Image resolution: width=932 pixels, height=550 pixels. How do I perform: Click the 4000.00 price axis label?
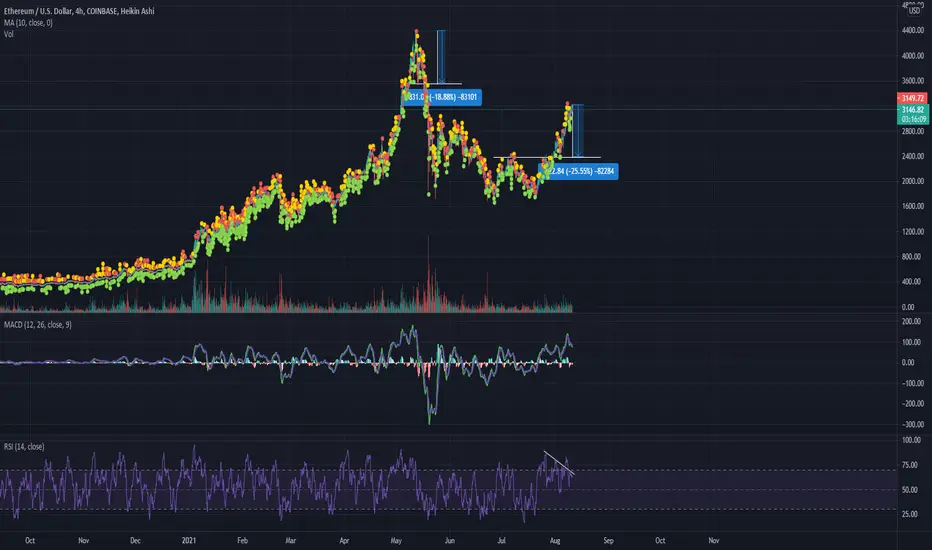coord(912,56)
